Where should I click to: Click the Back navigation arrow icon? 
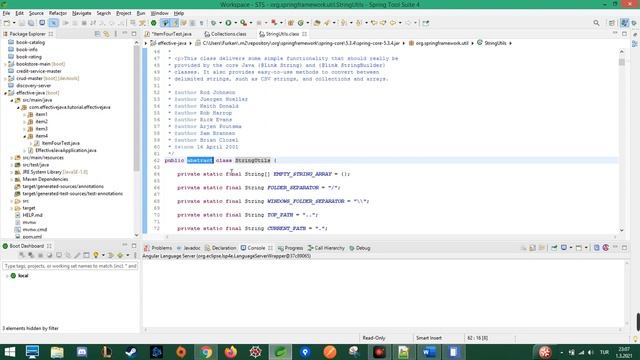point(393,23)
